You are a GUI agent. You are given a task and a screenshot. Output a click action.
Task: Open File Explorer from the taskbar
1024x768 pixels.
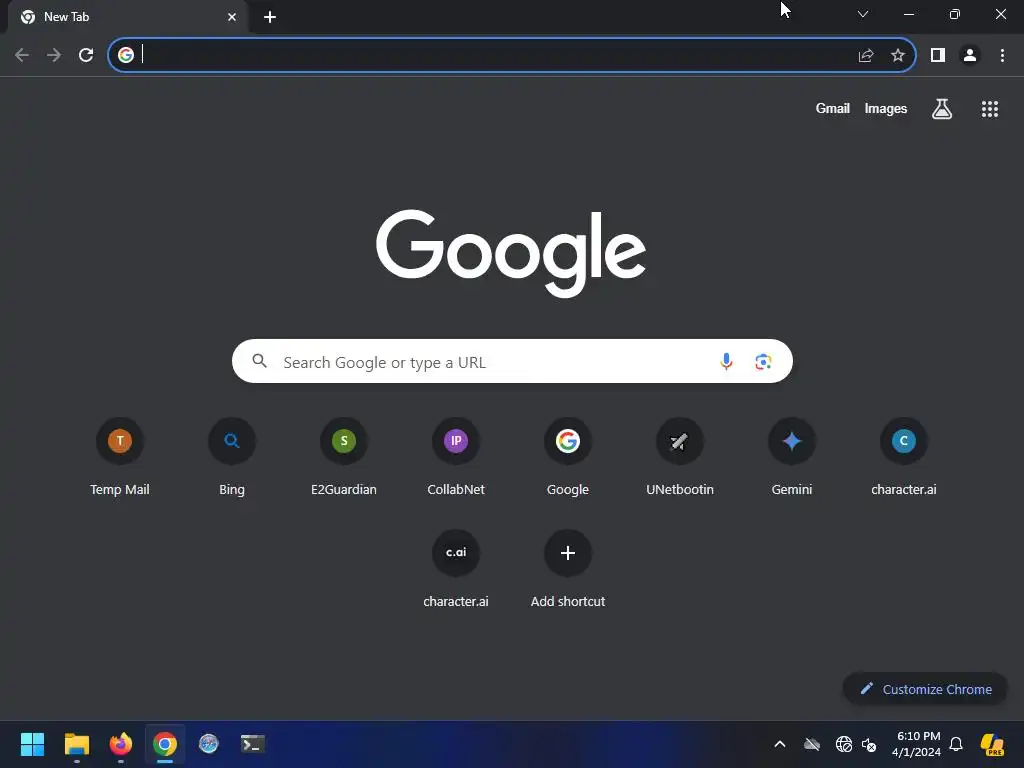[x=76, y=744]
